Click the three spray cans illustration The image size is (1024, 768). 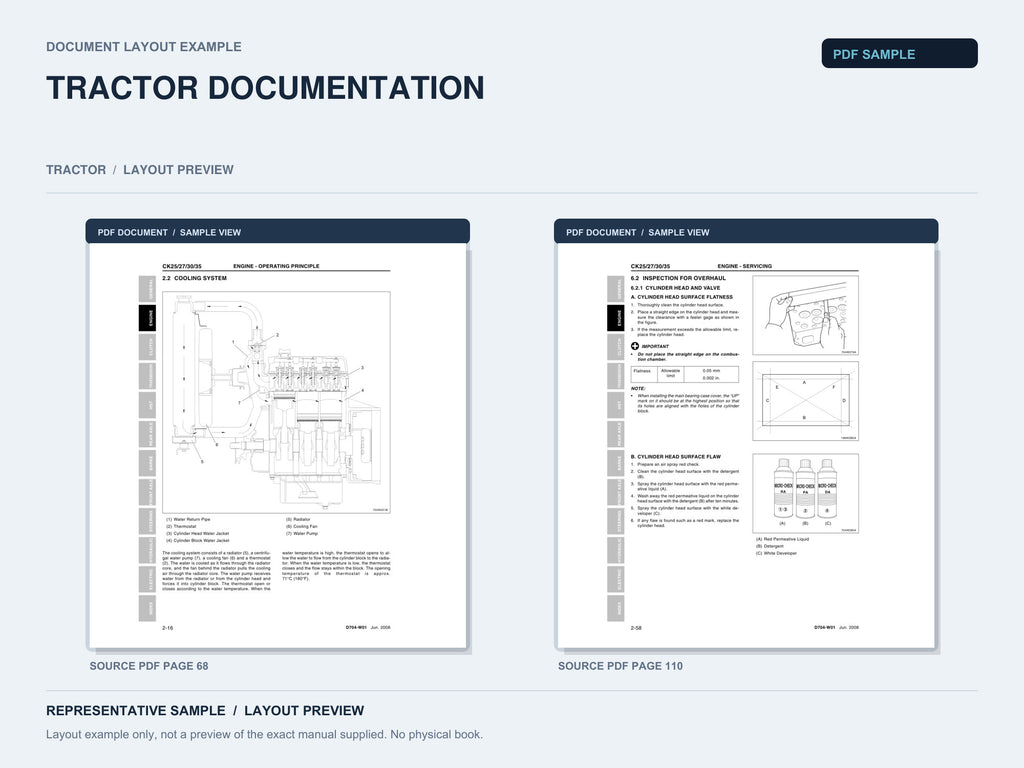pyautogui.click(x=805, y=493)
